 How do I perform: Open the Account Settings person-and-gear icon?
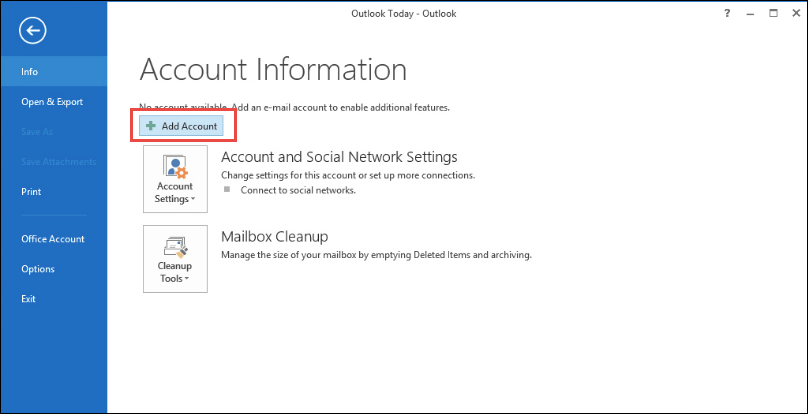175,167
